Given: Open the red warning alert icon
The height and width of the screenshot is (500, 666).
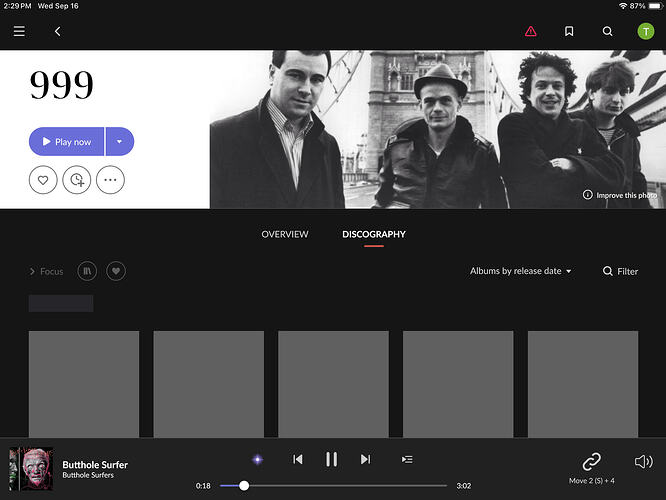Looking at the screenshot, I should [x=531, y=31].
